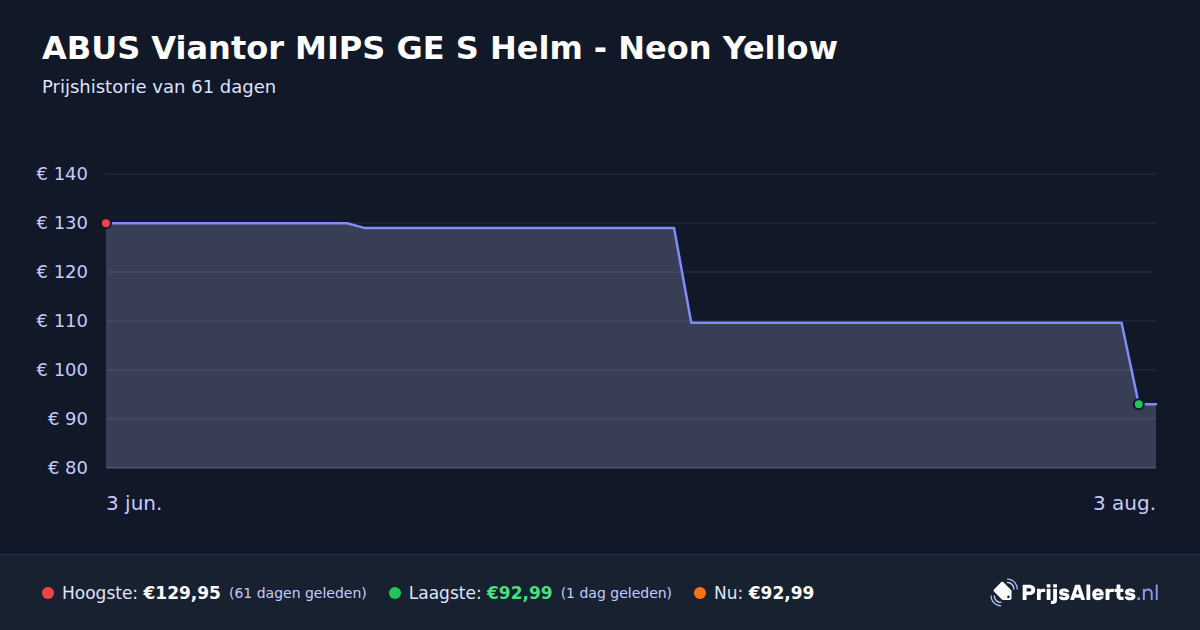Select the red highest-price marker on chart
The width and height of the screenshot is (1200, 630).
(x=106, y=223)
